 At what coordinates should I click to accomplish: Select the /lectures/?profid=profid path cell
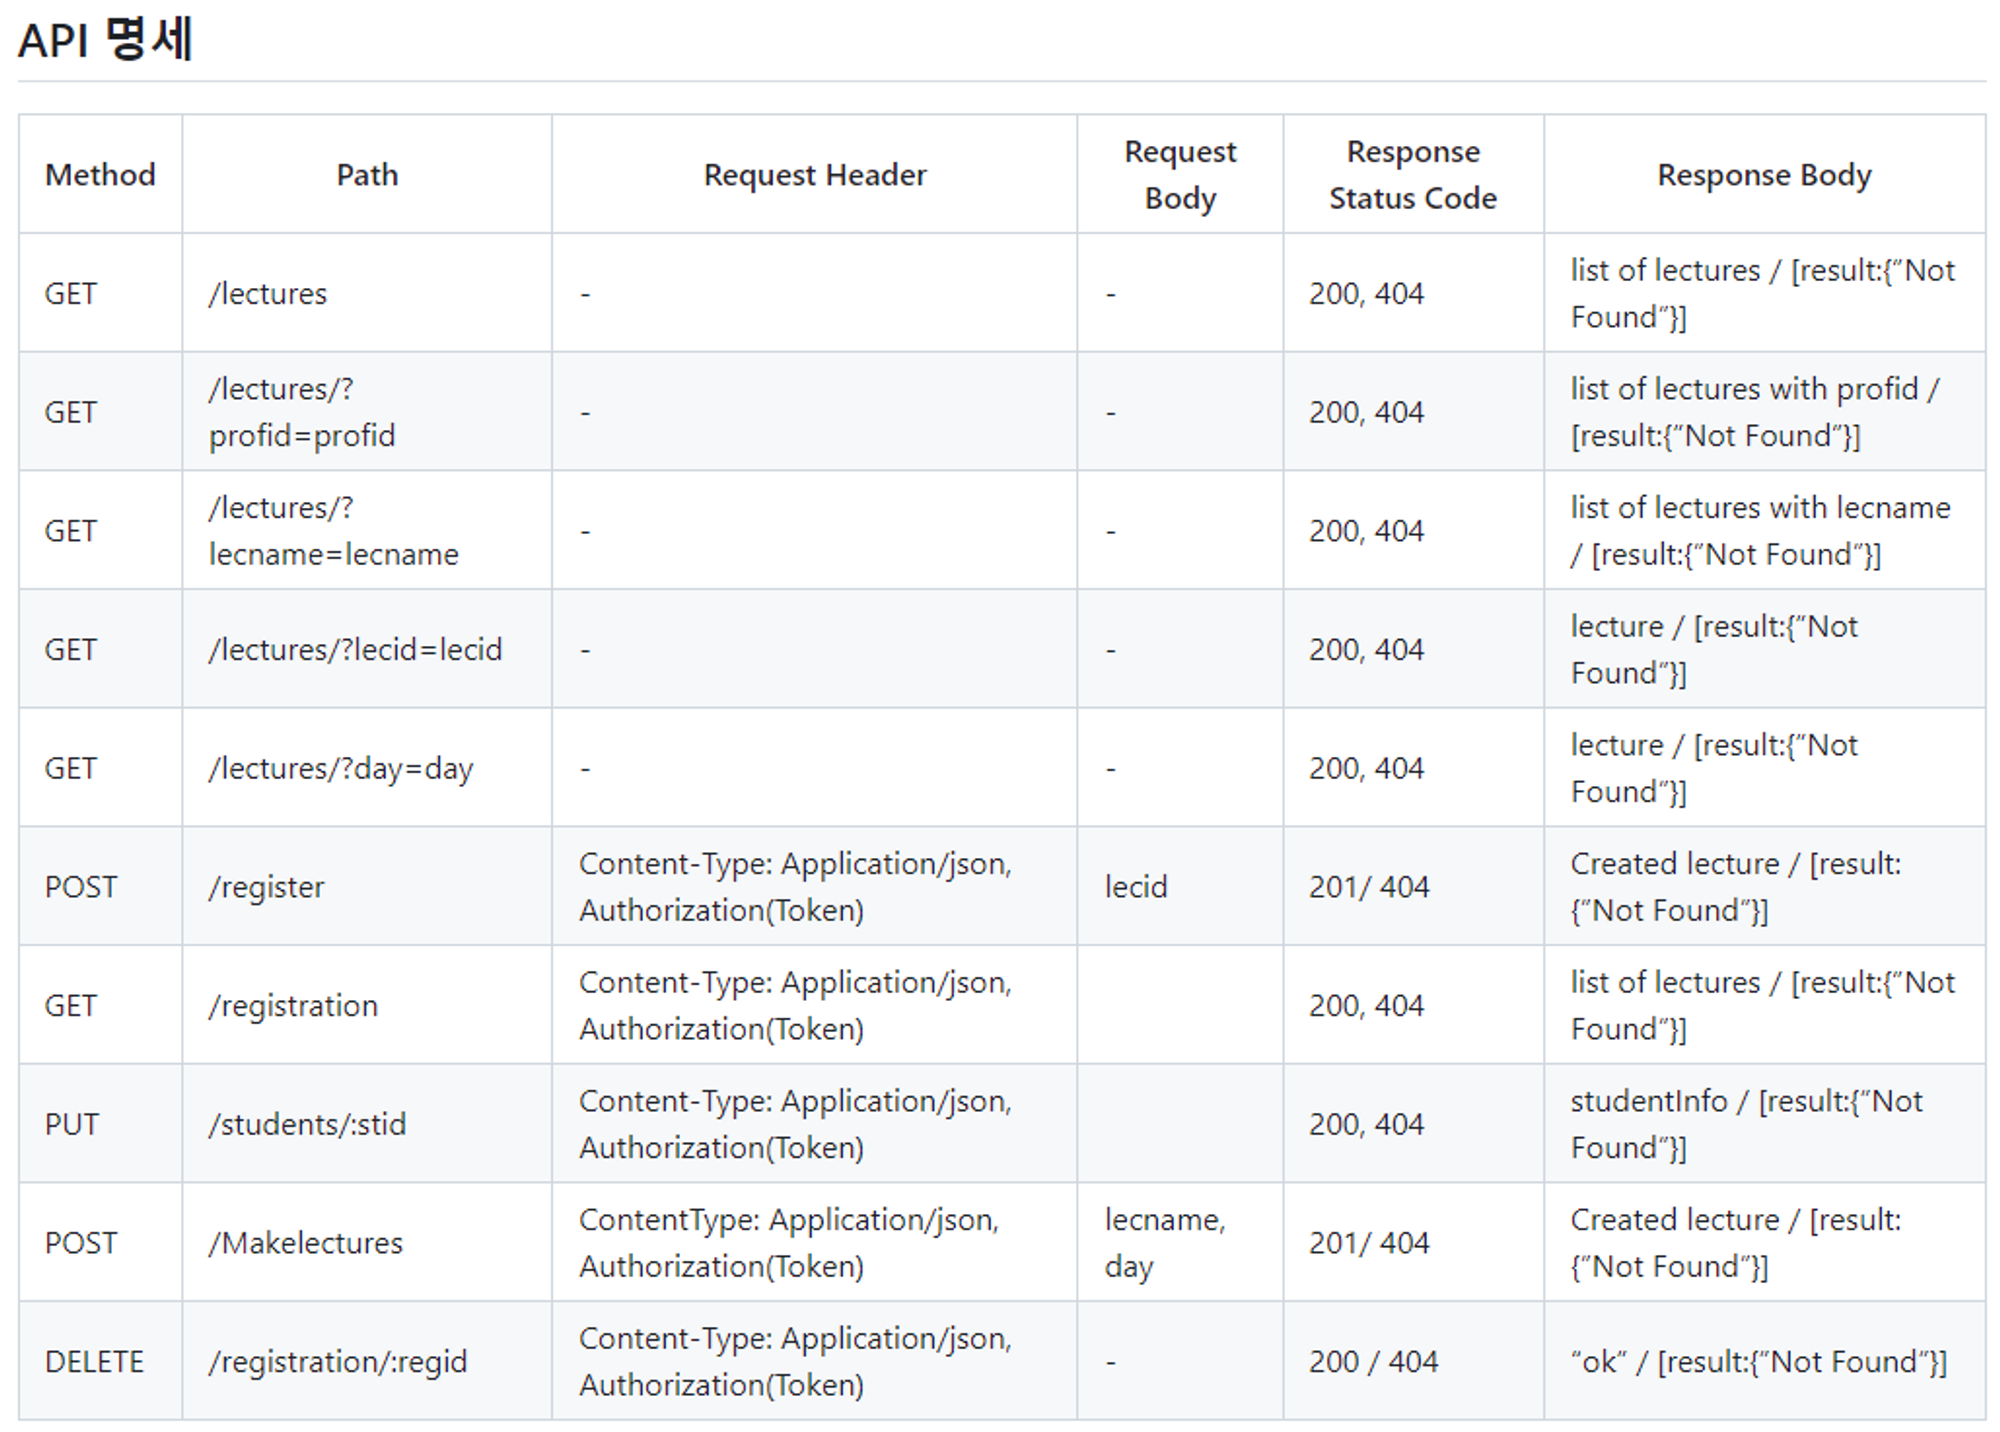pos(302,412)
